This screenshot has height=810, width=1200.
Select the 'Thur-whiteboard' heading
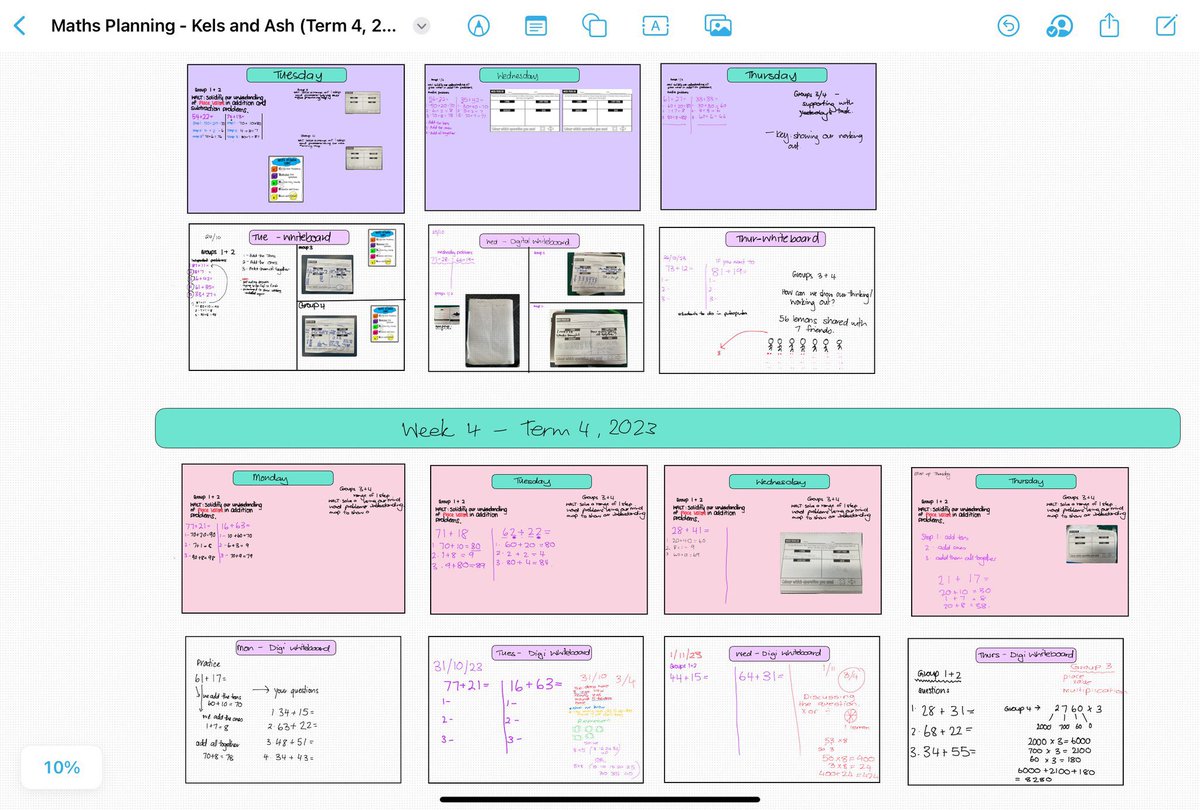point(777,239)
